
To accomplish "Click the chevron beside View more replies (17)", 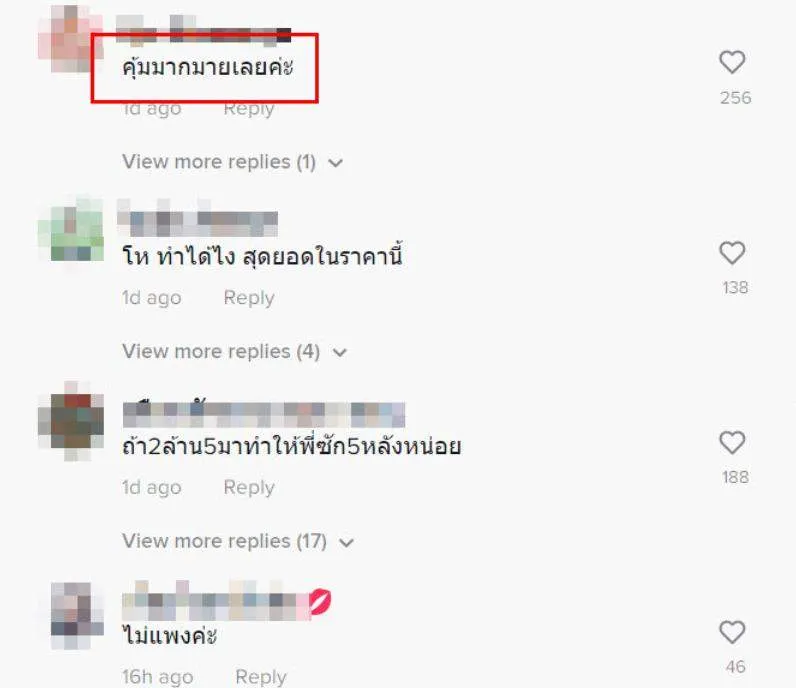I will [346, 542].
